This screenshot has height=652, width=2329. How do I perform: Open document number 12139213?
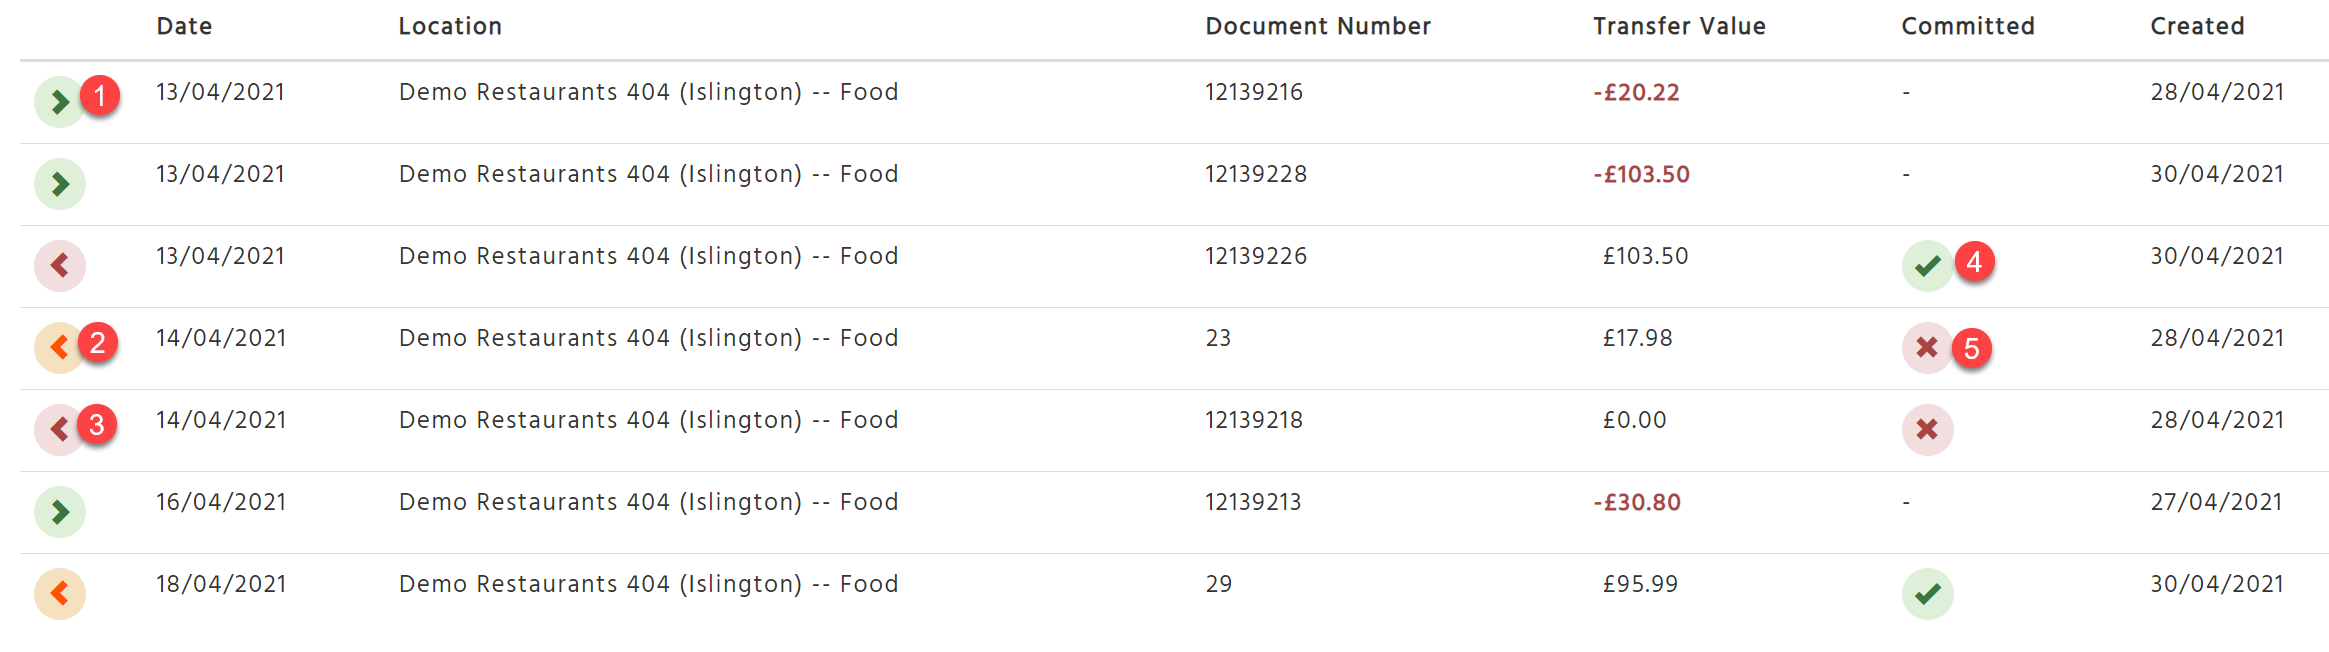[1253, 502]
